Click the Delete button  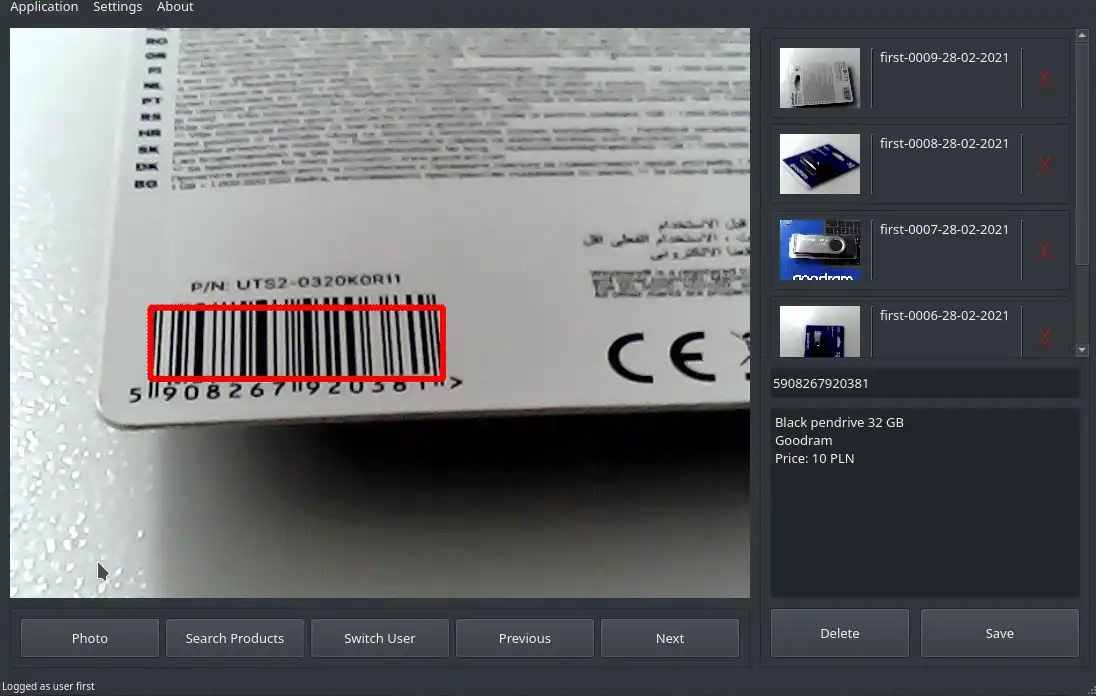click(839, 633)
